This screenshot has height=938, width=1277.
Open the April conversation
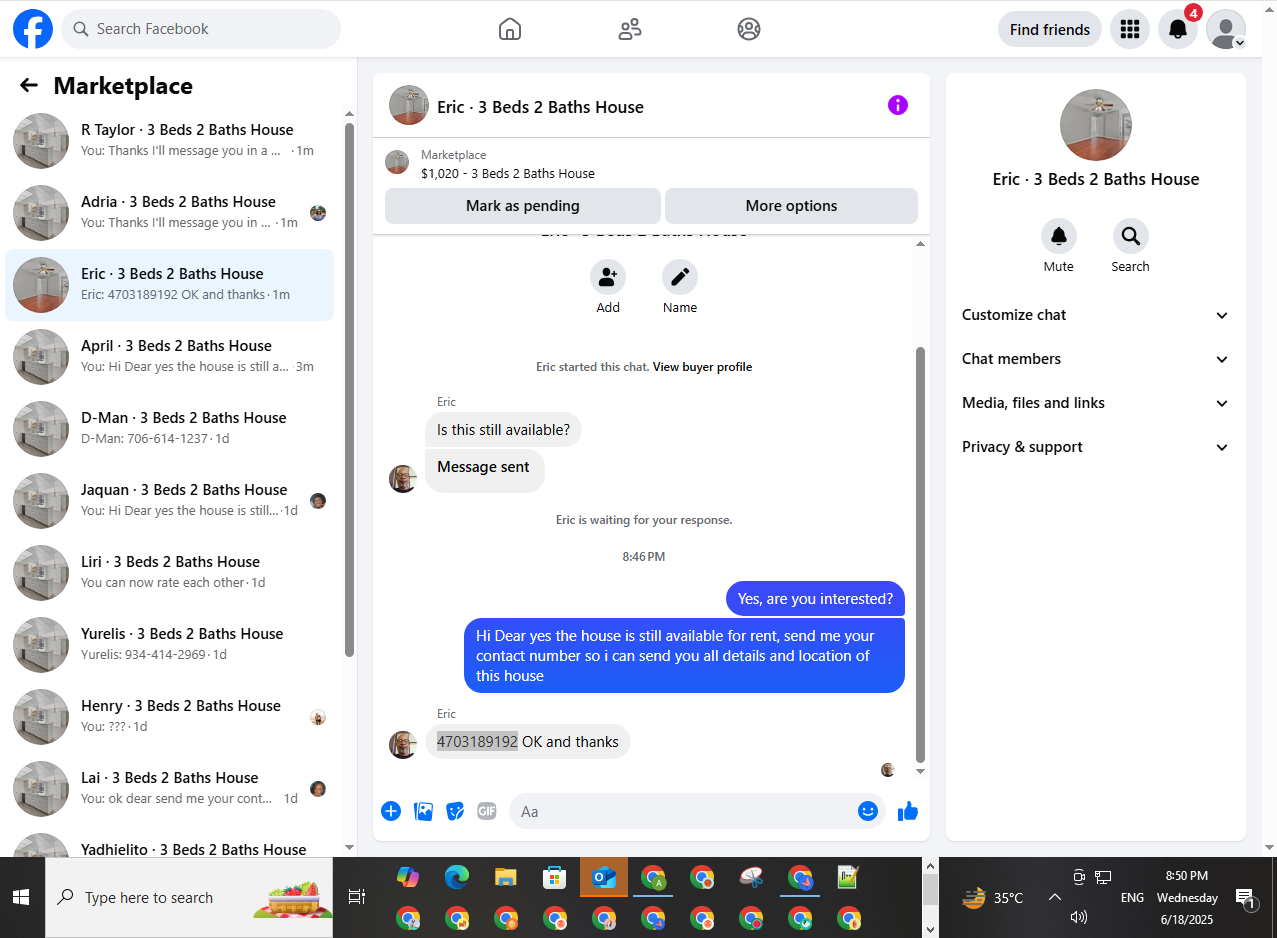(170, 357)
